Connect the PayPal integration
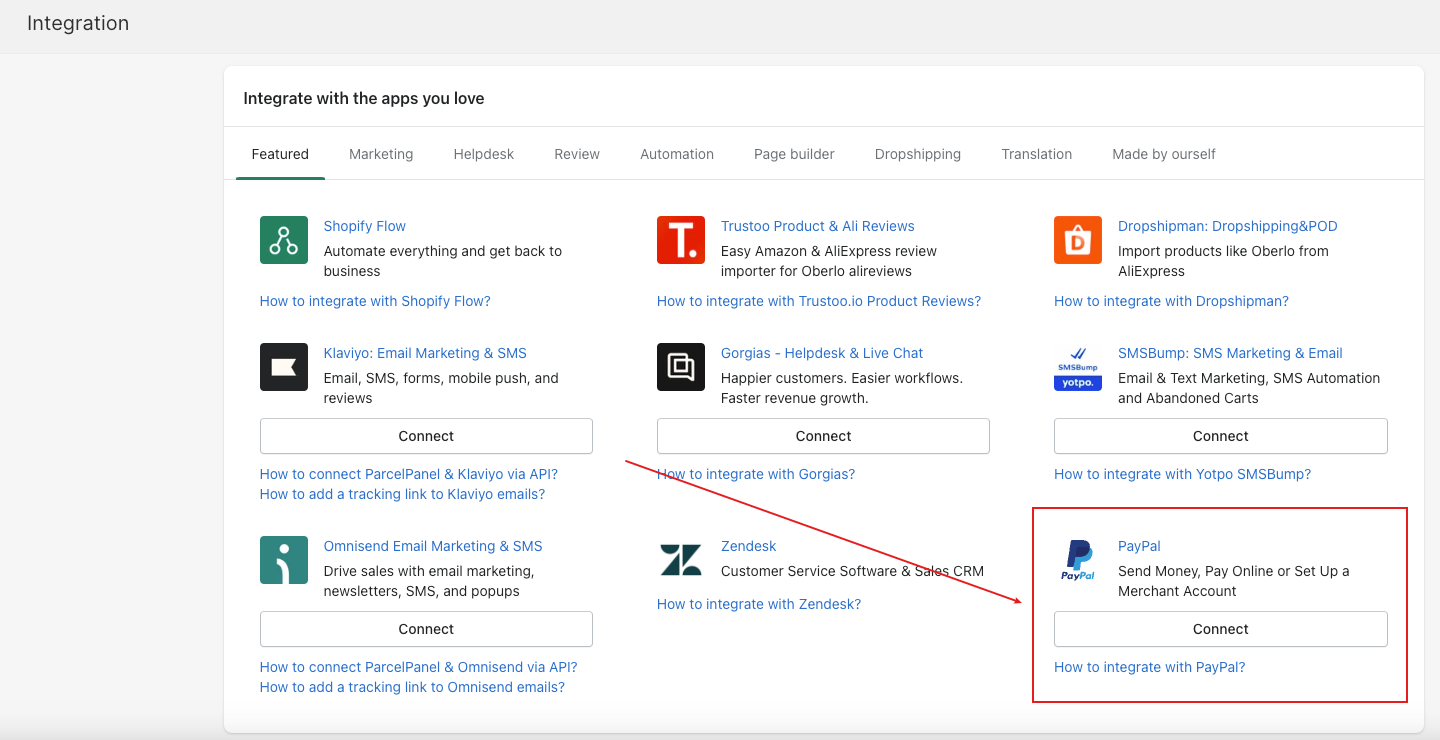 pos(1221,629)
